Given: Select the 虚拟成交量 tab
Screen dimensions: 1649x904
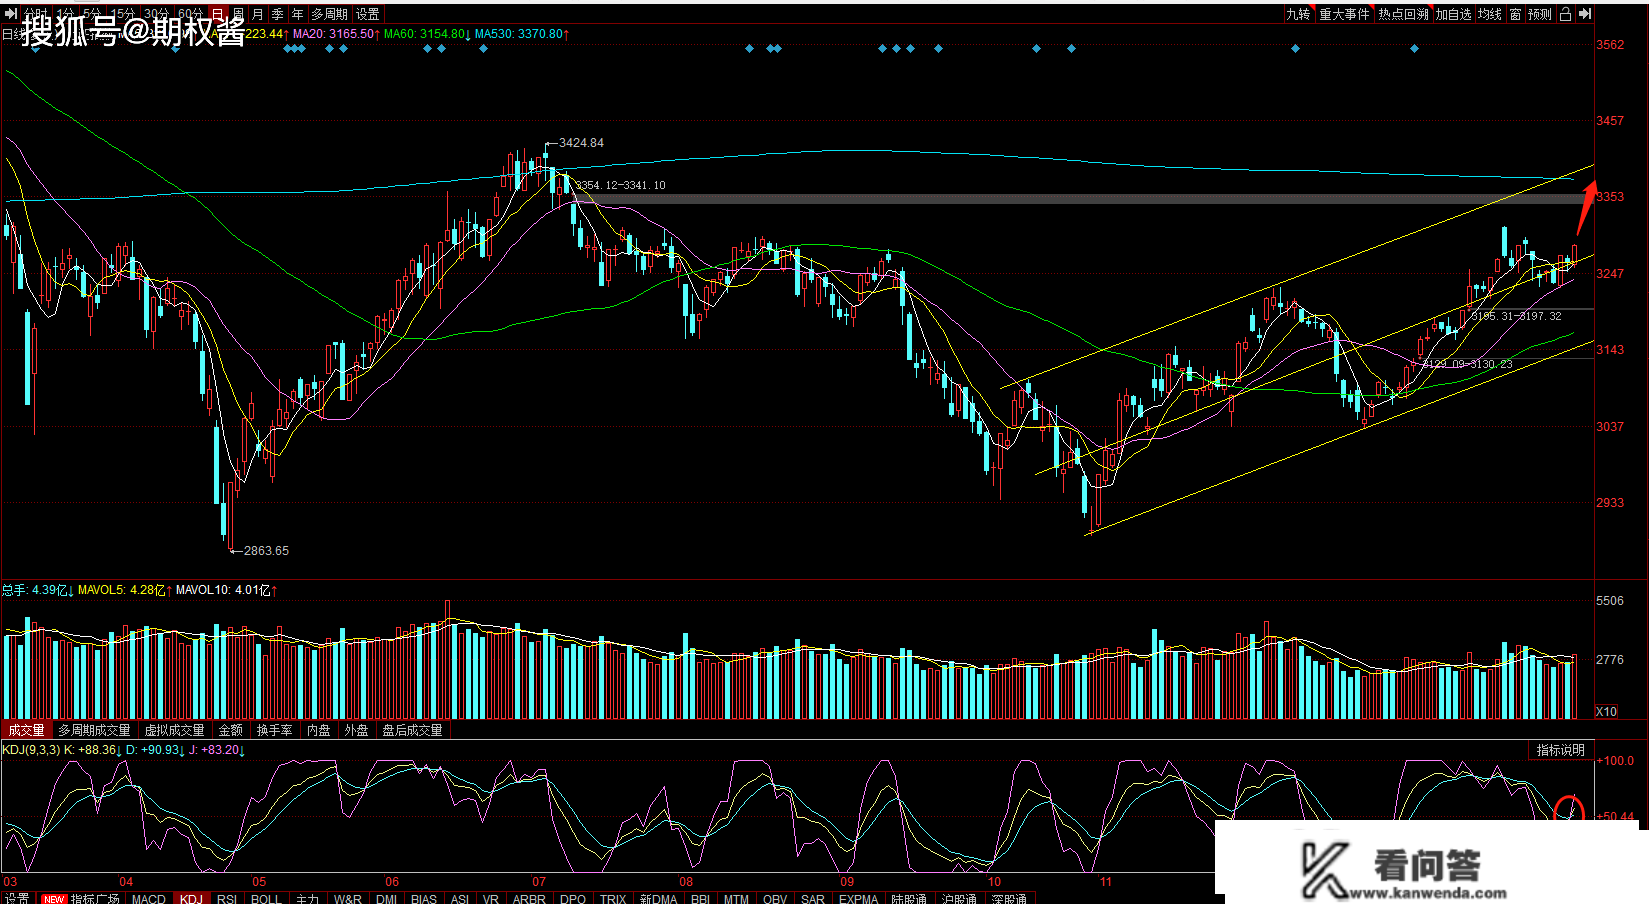Looking at the screenshot, I should click(x=174, y=730).
